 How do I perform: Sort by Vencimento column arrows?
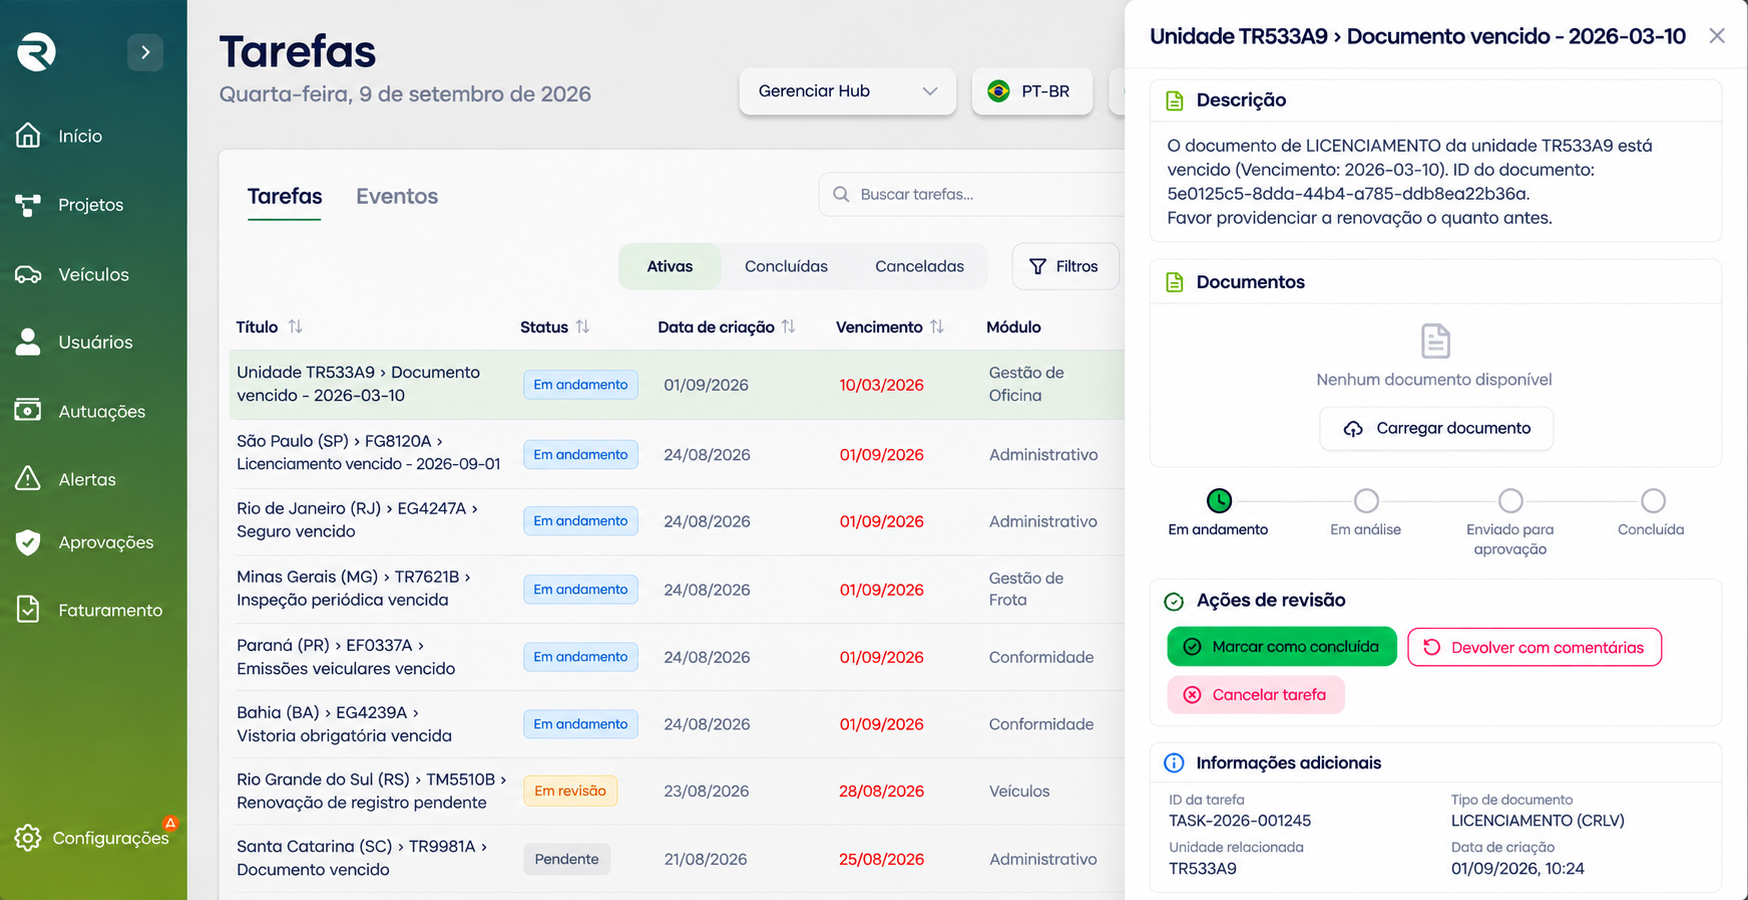[936, 327]
